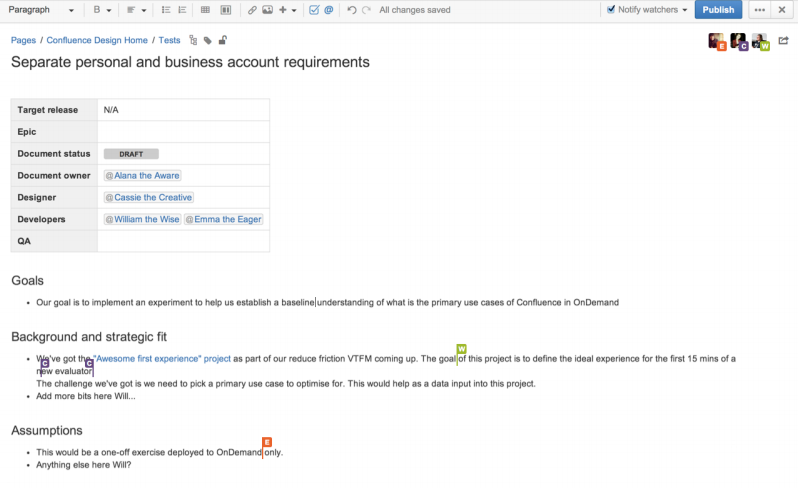This screenshot has width=798, height=488.
Task: Click the Target release header cell
Action: click(x=54, y=110)
